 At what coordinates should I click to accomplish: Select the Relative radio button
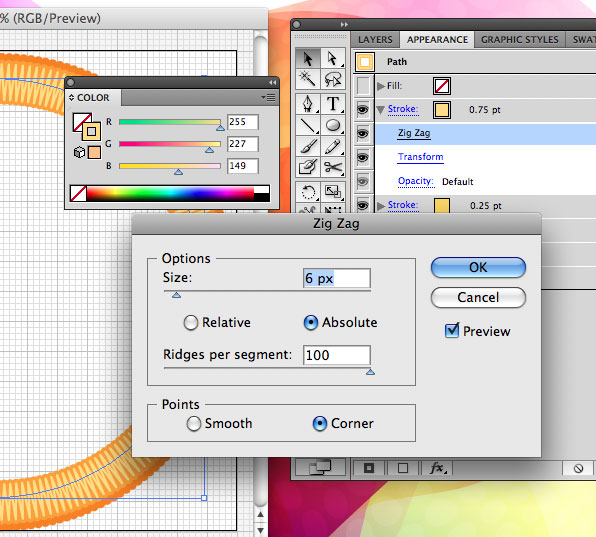pos(190,323)
